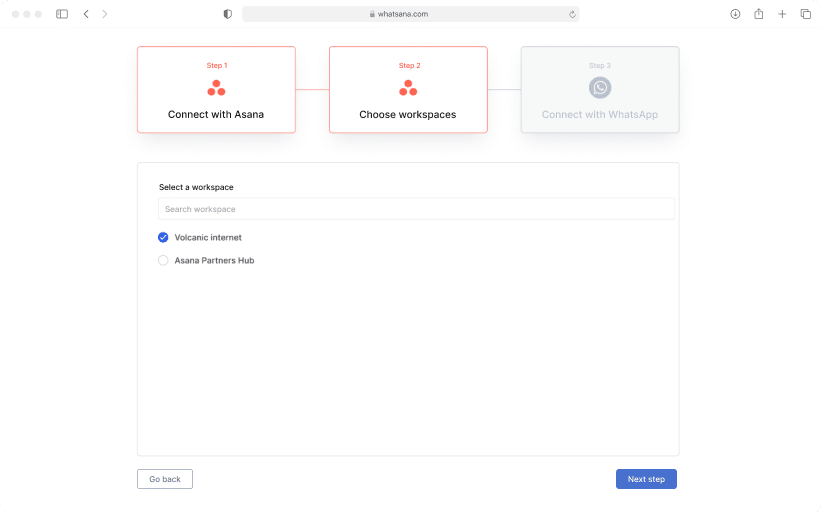The height and width of the screenshot is (516, 824).
Task: Go back using the browser back arrow
Action: click(x=86, y=14)
